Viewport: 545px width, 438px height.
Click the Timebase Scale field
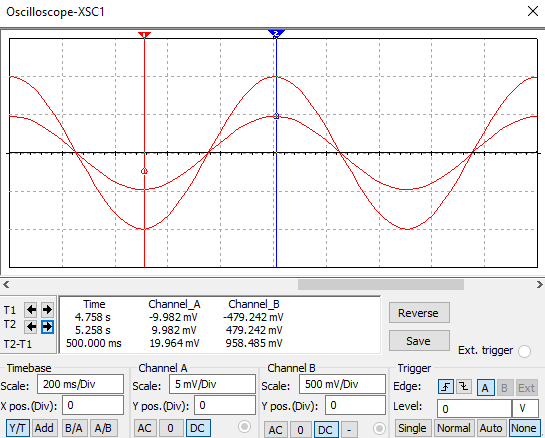click(80, 384)
